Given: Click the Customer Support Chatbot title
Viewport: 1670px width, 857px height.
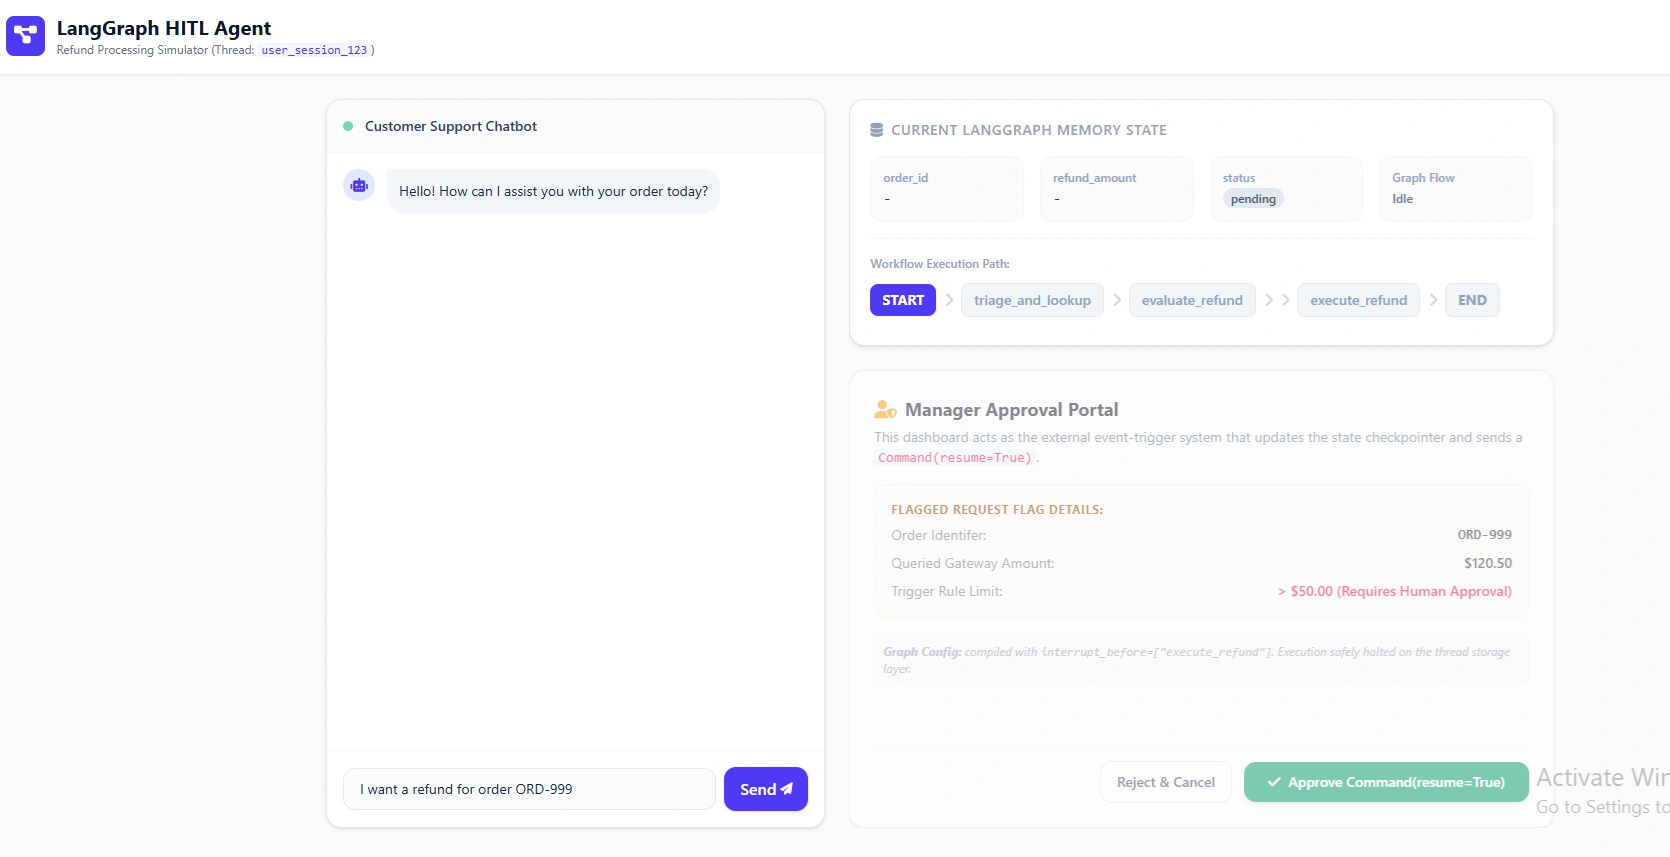Looking at the screenshot, I should point(451,126).
